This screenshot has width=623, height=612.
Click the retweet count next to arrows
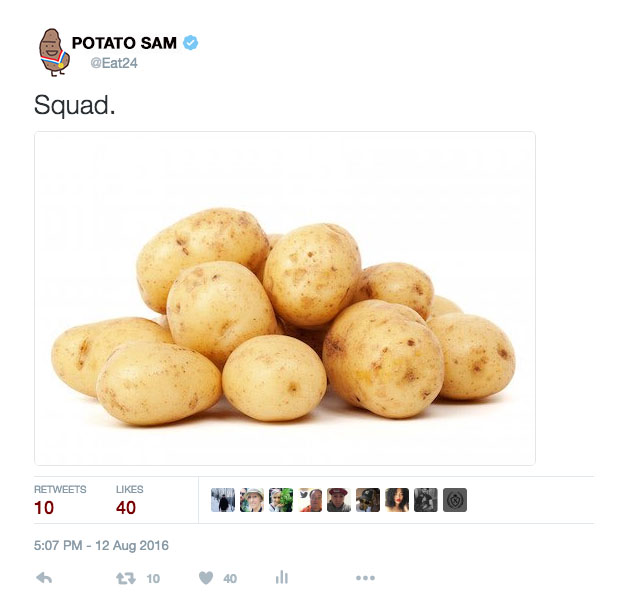(153, 579)
